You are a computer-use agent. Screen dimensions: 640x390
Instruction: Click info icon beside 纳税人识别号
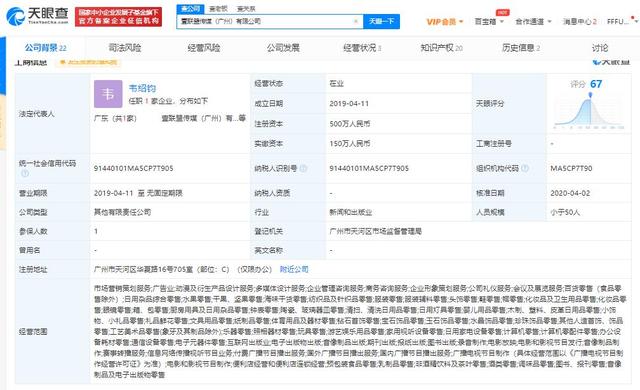[x=303, y=168]
